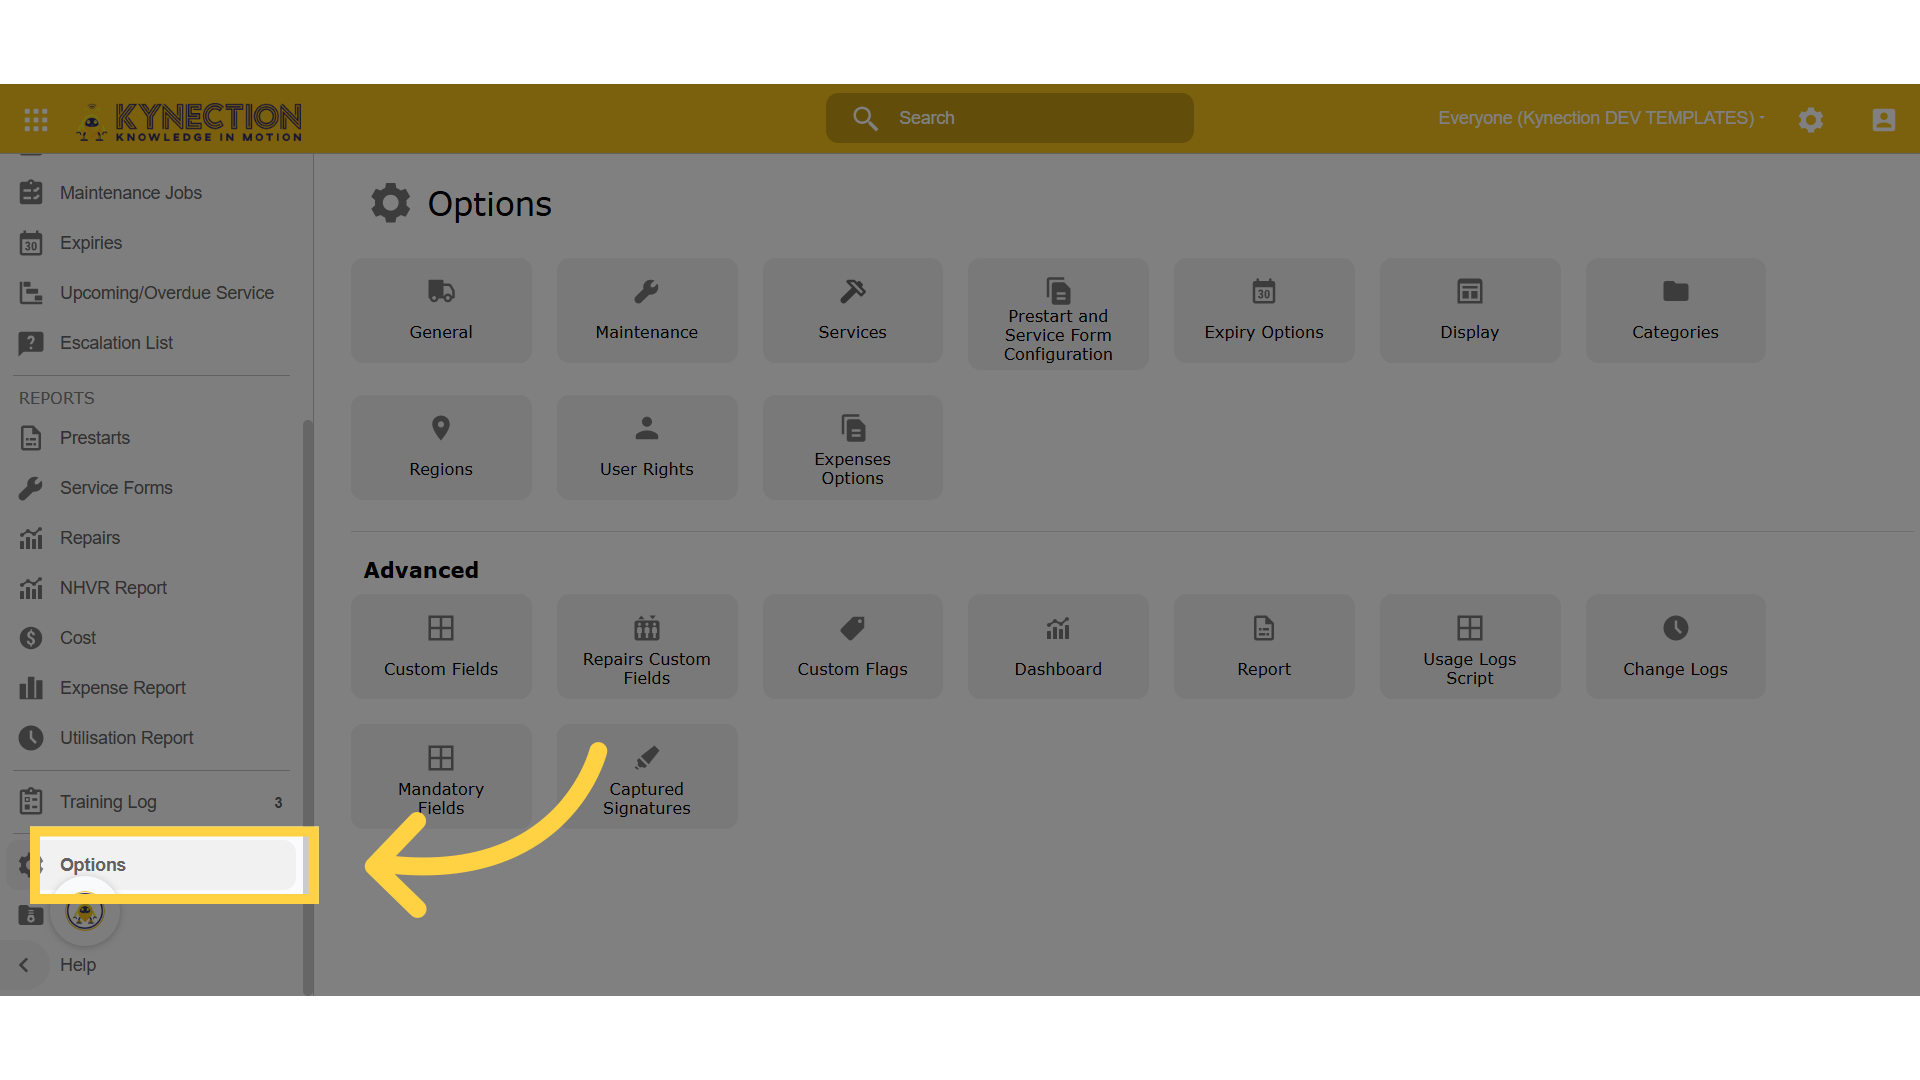
Task: Click the Kynection logo
Action: (x=188, y=121)
